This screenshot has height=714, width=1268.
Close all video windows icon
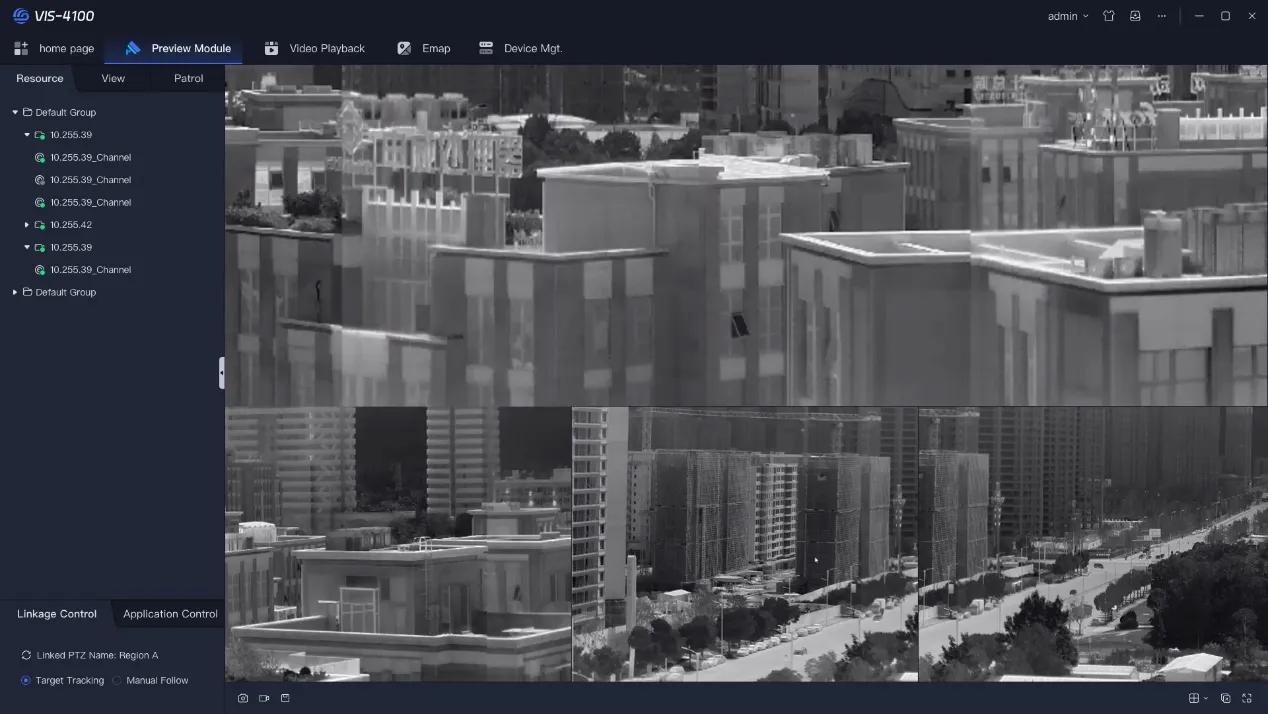(1226, 698)
